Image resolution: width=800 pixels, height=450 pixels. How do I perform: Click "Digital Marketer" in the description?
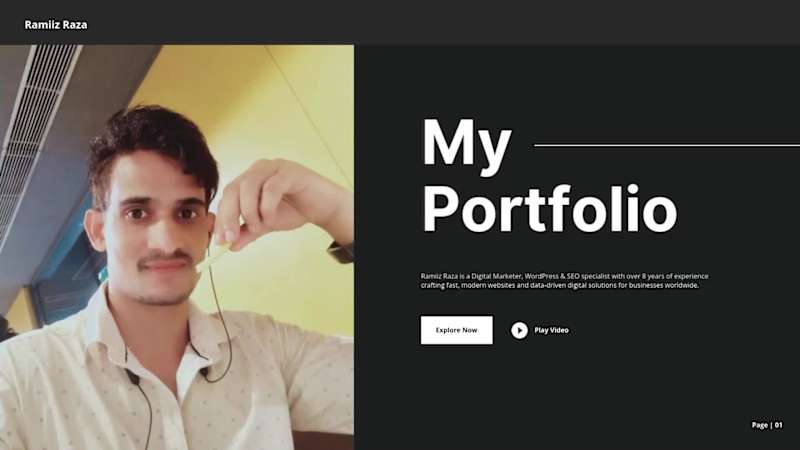coord(496,276)
